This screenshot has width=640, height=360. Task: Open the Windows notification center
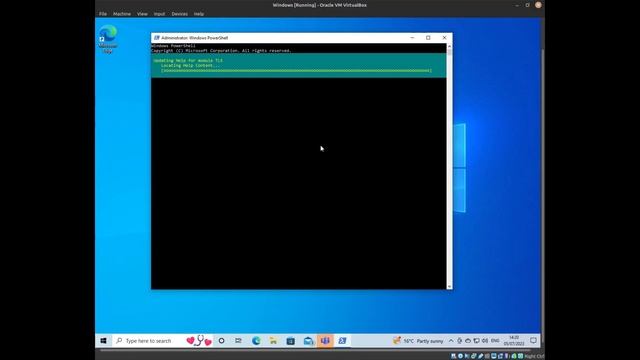[x=533, y=340]
